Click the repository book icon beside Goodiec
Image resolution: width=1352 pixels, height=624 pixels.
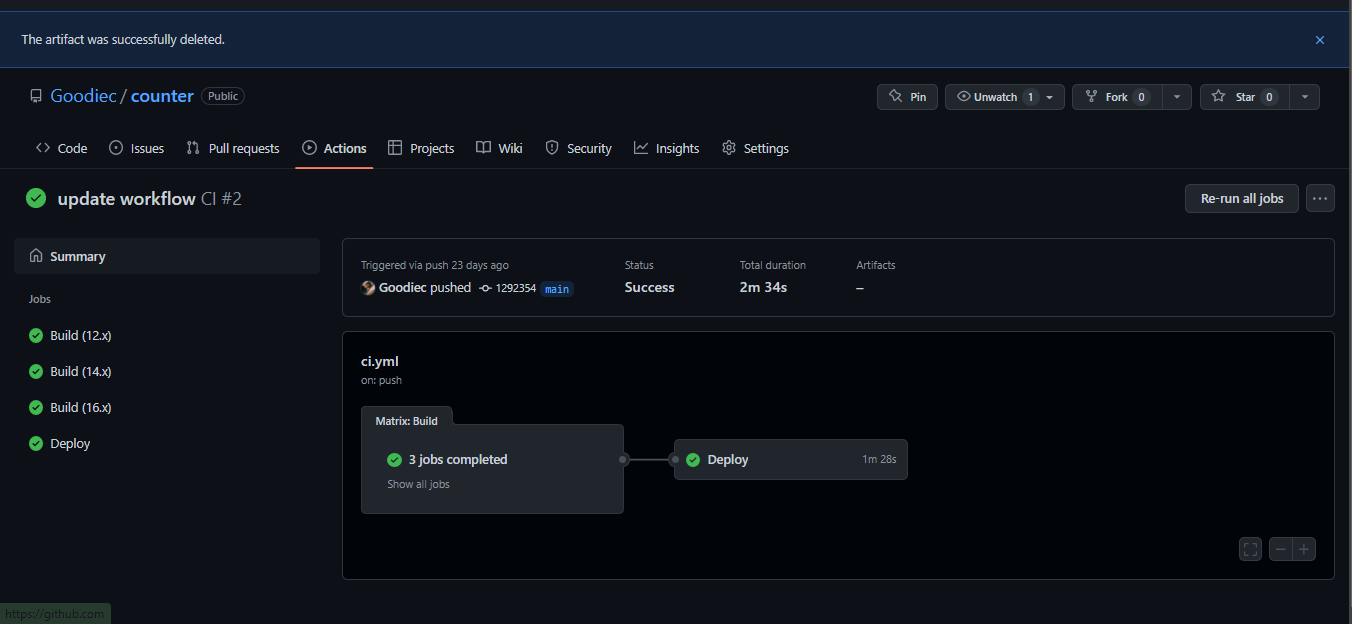click(36, 97)
